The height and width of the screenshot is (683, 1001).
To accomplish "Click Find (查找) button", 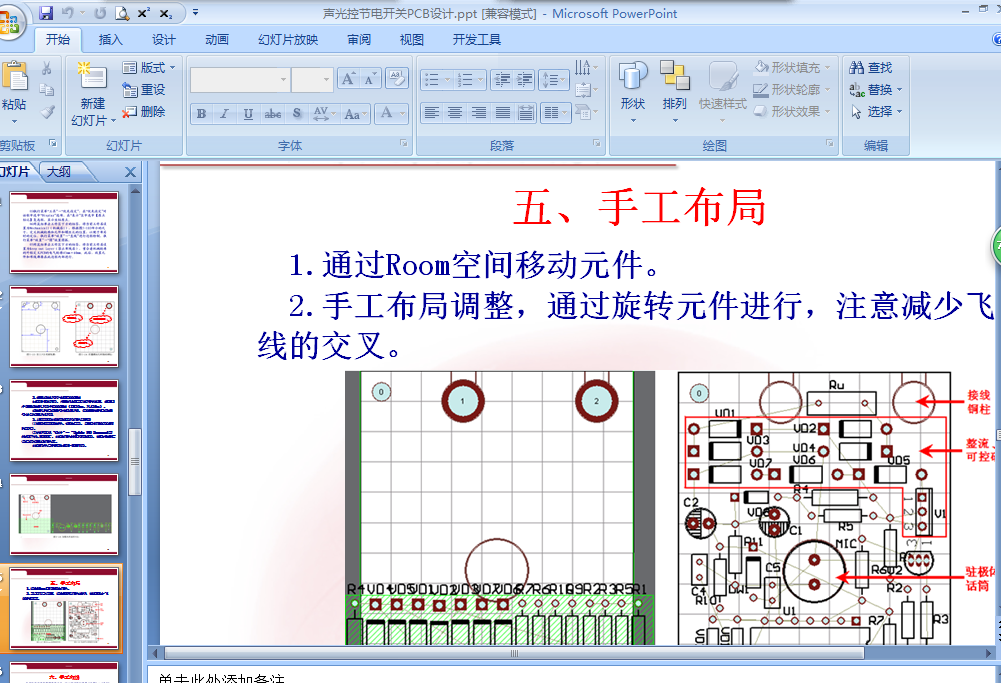I will (x=871, y=68).
